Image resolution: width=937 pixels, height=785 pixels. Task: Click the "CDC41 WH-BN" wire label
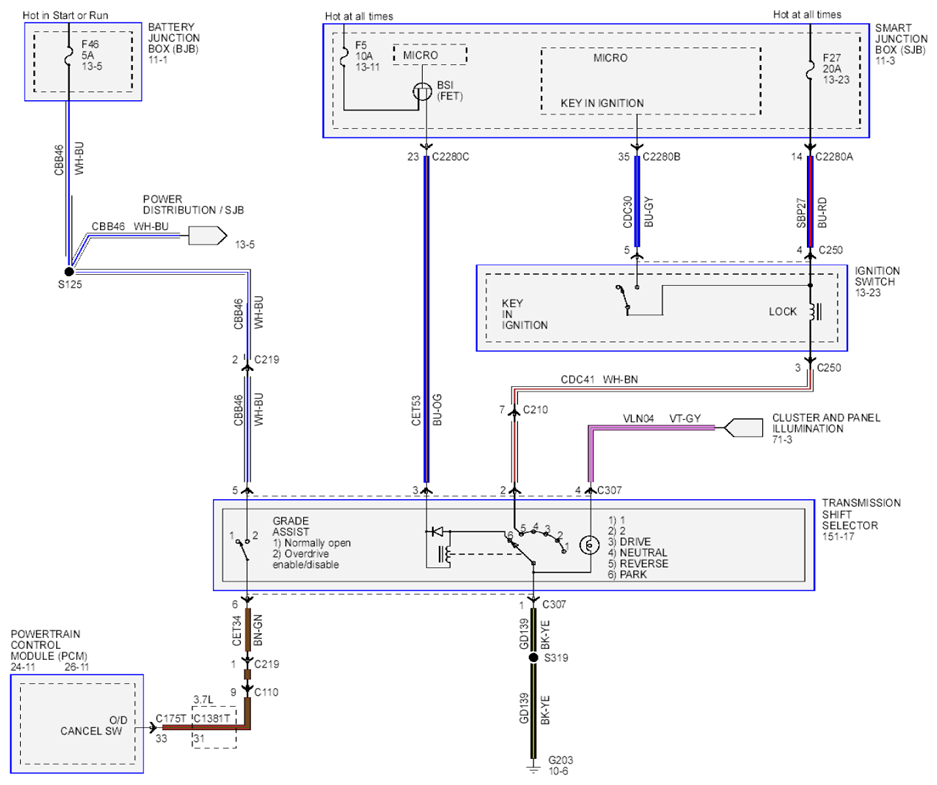(x=599, y=379)
